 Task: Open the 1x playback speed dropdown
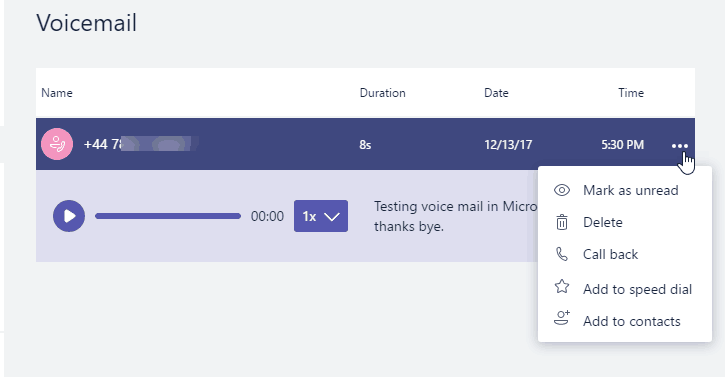pyautogui.click(x=321, y=216)
